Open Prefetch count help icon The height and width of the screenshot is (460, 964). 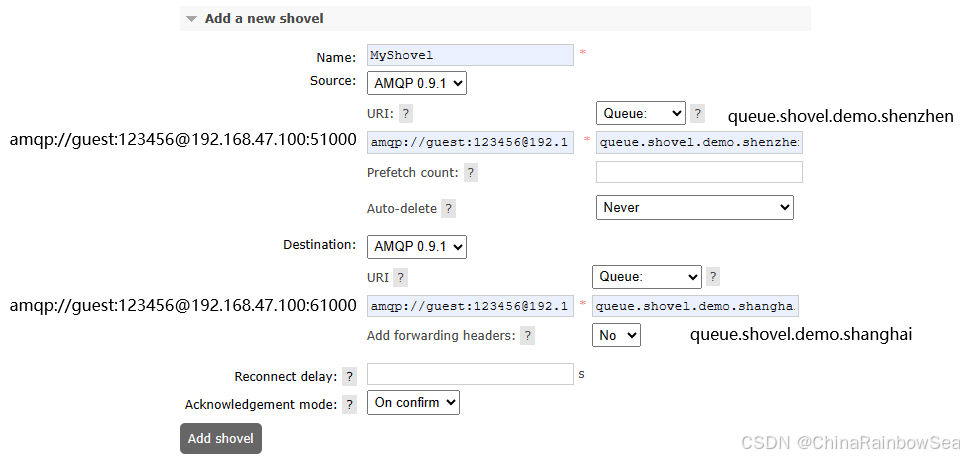[x=471, y=173]
